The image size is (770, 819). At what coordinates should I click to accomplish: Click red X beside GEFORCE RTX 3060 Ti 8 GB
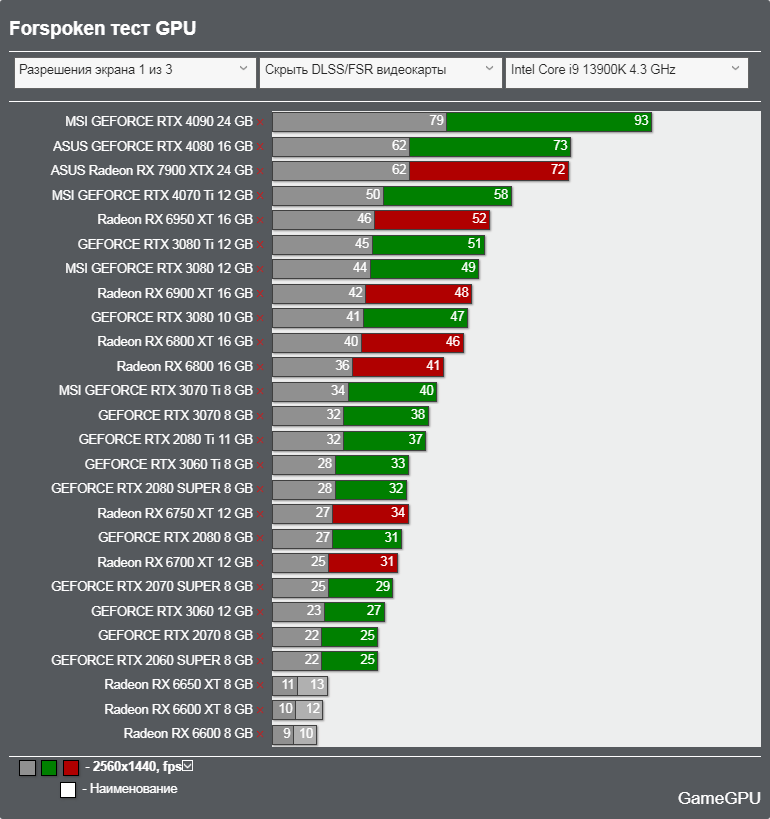point(260,465)
